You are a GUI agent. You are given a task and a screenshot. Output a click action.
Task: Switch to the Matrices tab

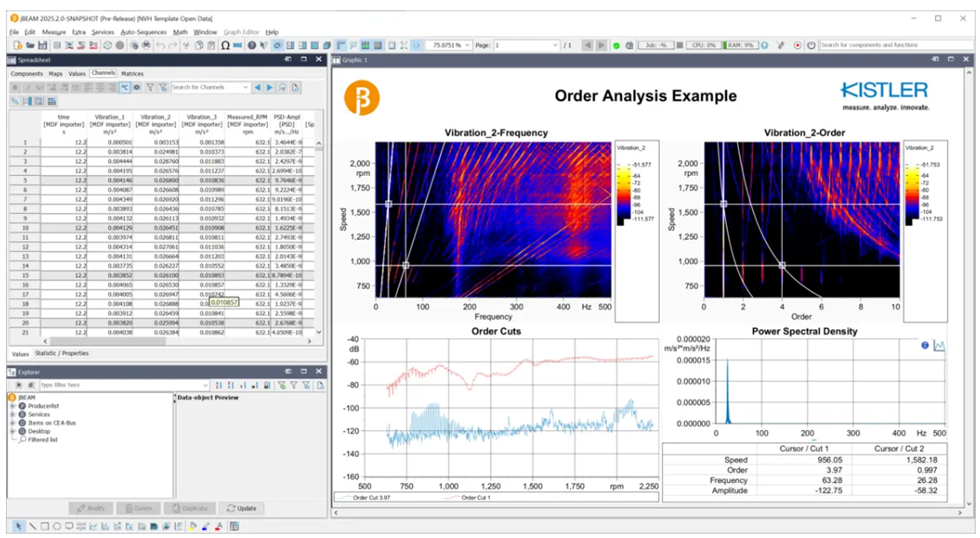132,73
